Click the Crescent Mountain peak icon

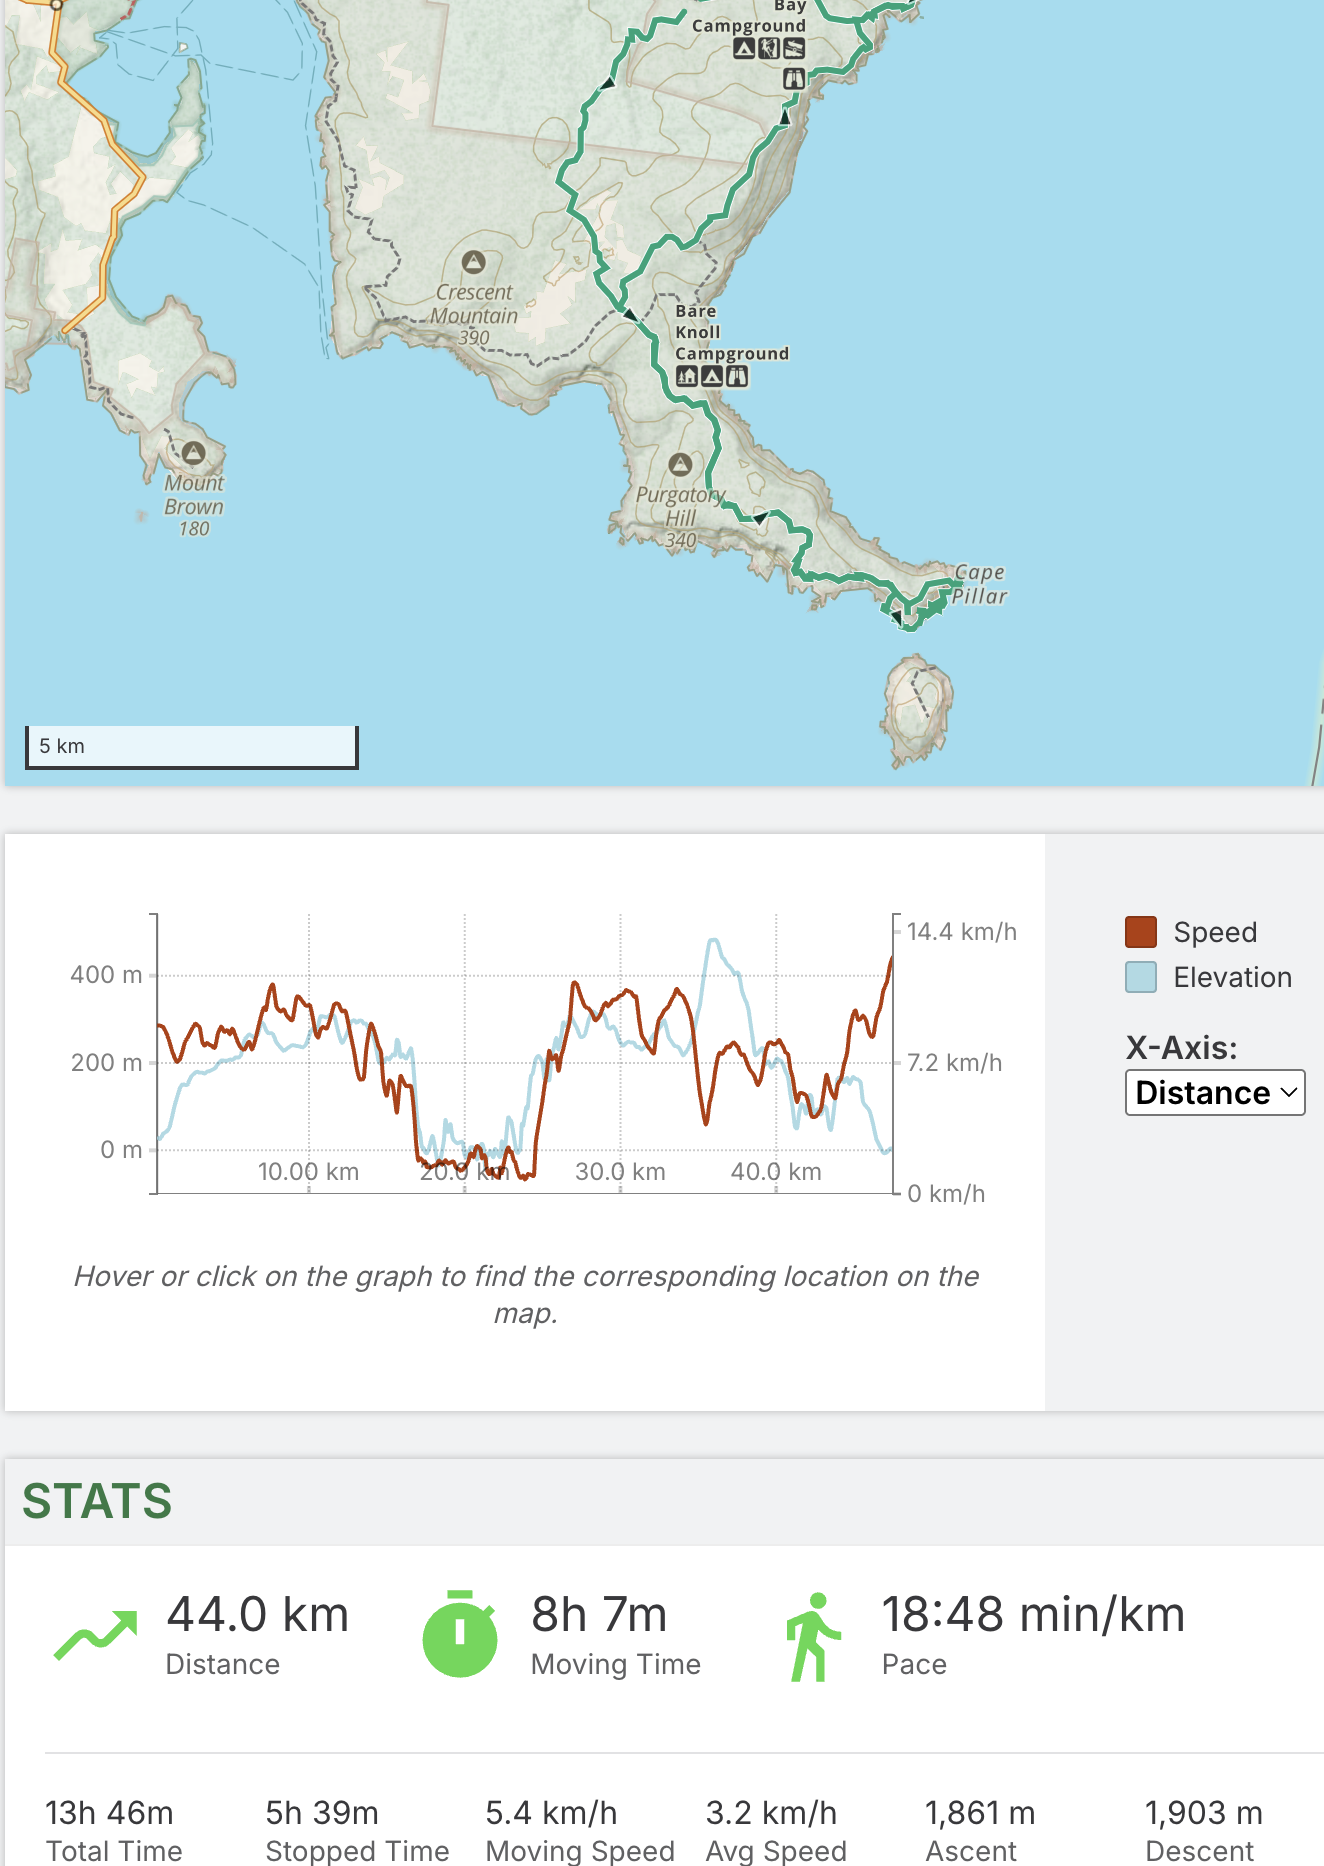click(x=473, y=262)
